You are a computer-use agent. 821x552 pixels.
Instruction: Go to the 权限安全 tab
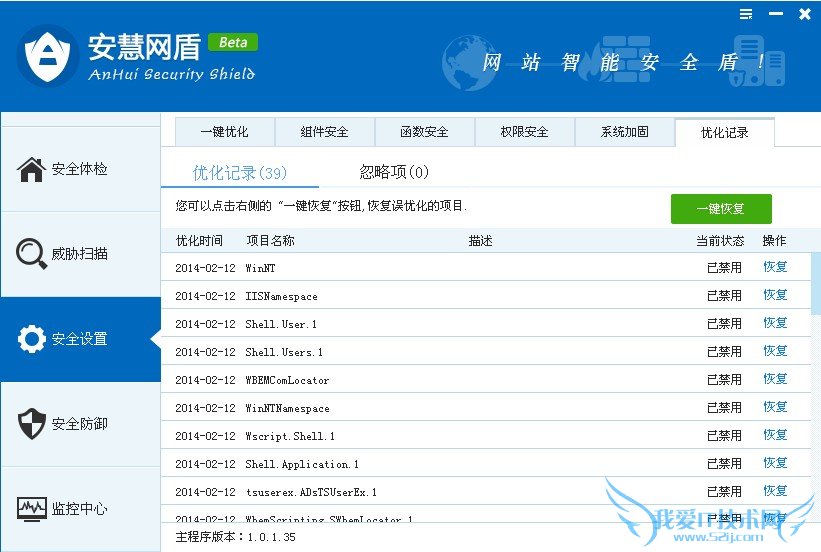tap(524, 132)
